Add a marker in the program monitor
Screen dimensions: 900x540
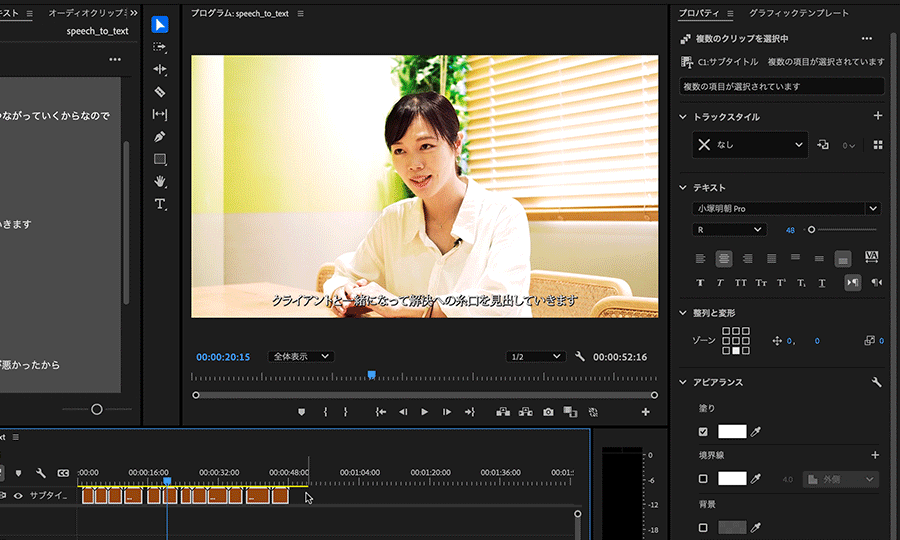[x=301, y=412]
